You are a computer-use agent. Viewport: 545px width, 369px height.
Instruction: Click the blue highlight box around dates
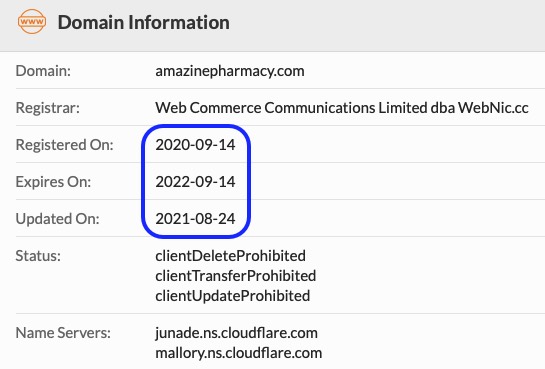pos(196,181)
